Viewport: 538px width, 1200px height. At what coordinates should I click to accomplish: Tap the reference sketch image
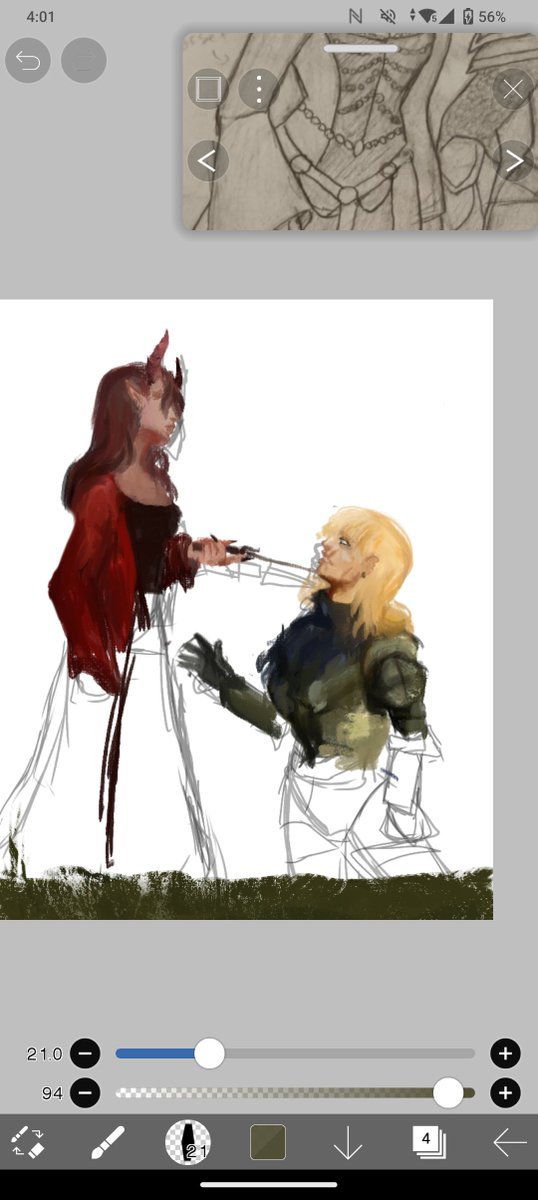pyautogui.click(x=360, y=130)
